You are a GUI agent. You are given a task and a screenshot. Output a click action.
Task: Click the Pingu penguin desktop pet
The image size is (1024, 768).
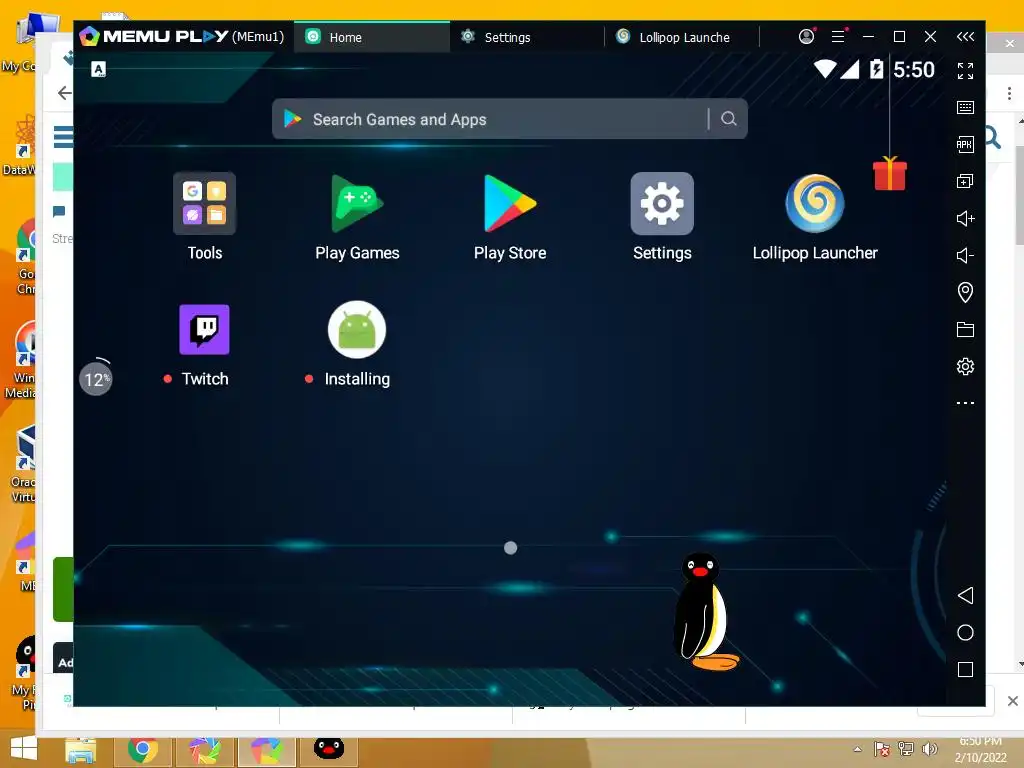[705, 613]
